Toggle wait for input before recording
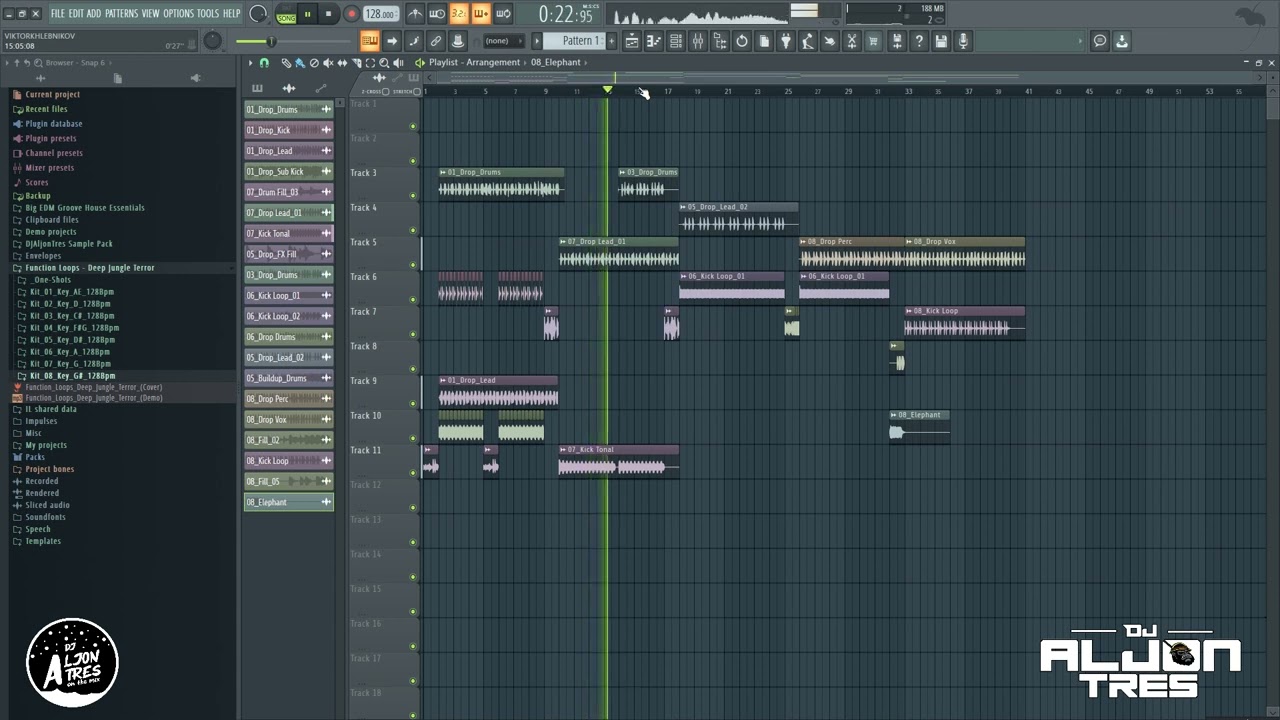Viewport: 1280px width, 720px height. [x=437, y=14]
